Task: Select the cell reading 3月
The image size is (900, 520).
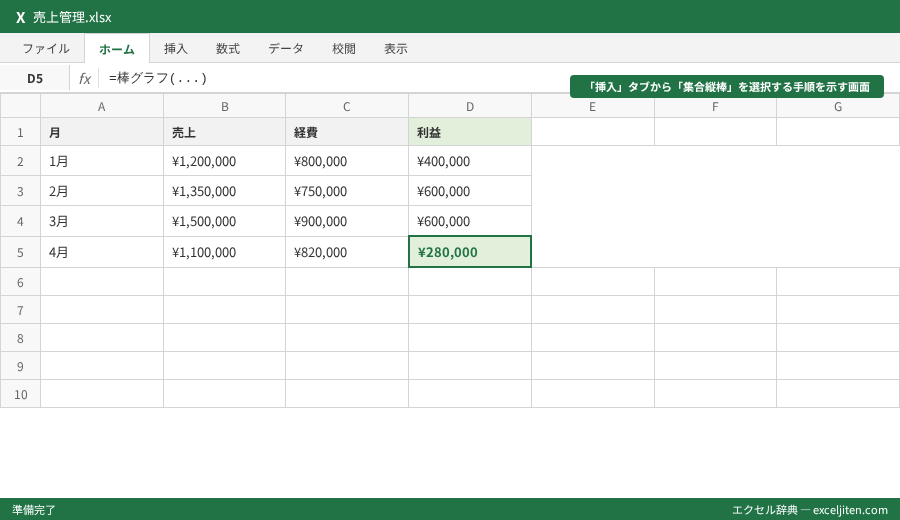Action: [102, 221]
